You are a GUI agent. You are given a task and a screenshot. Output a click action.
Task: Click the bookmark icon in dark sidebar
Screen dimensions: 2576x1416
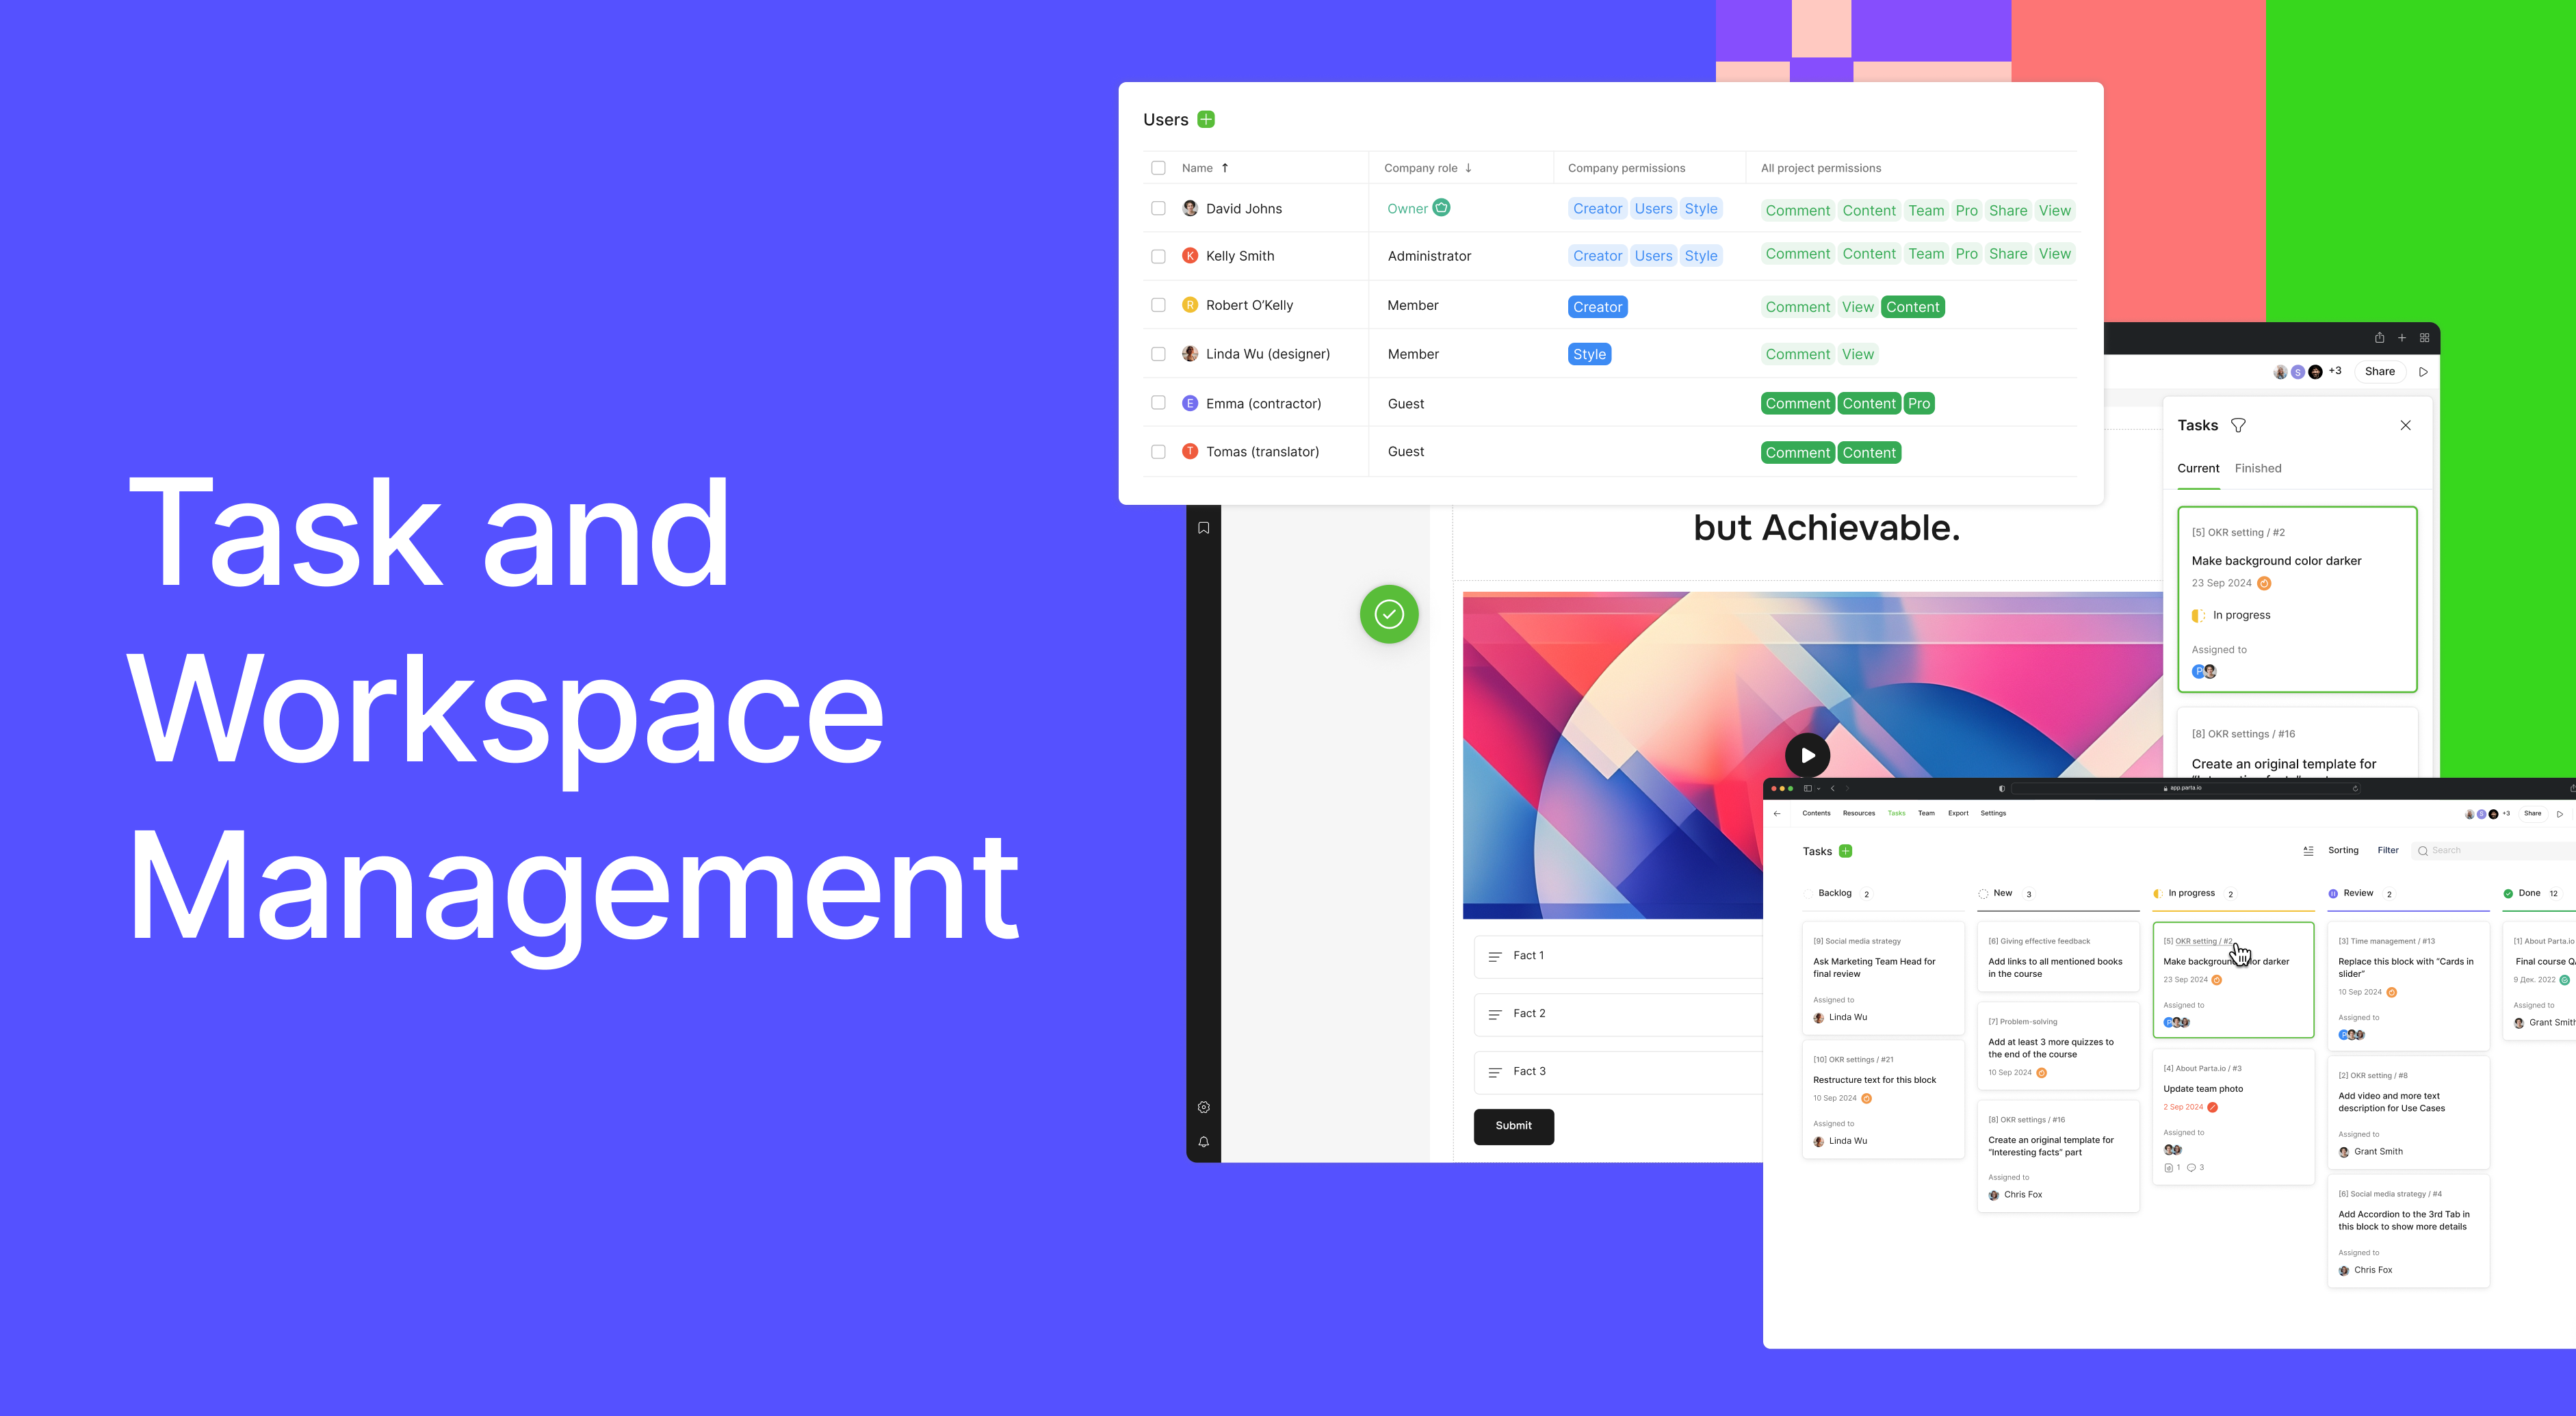tap(1203, 528)
